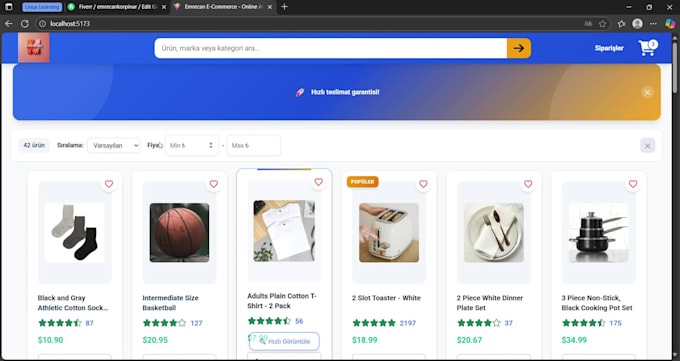Open browser settings and more menu
Viewport: 680px width, 361px height.
tap(653, 24)
